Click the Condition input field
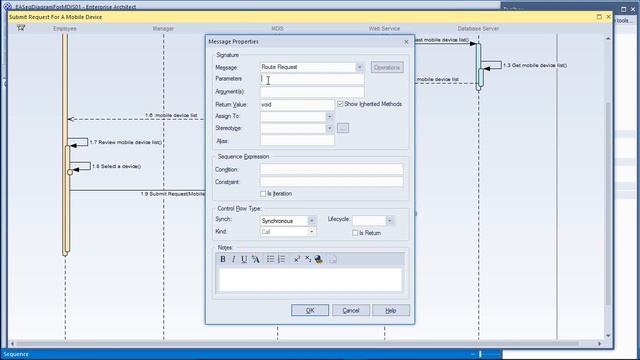This screenshot has width=640, height=360. [x=331, y=169]
